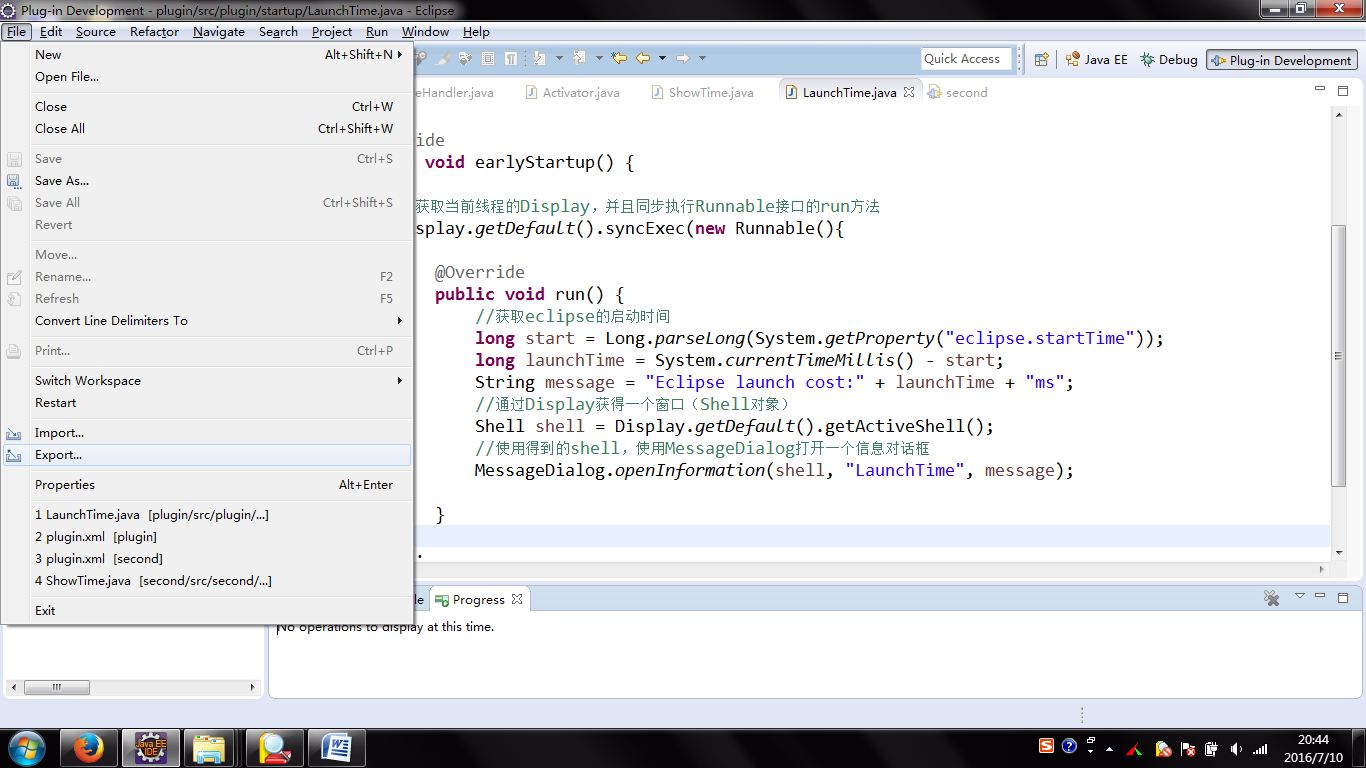Open Firefox from the taskbar

tap(89, 747)
